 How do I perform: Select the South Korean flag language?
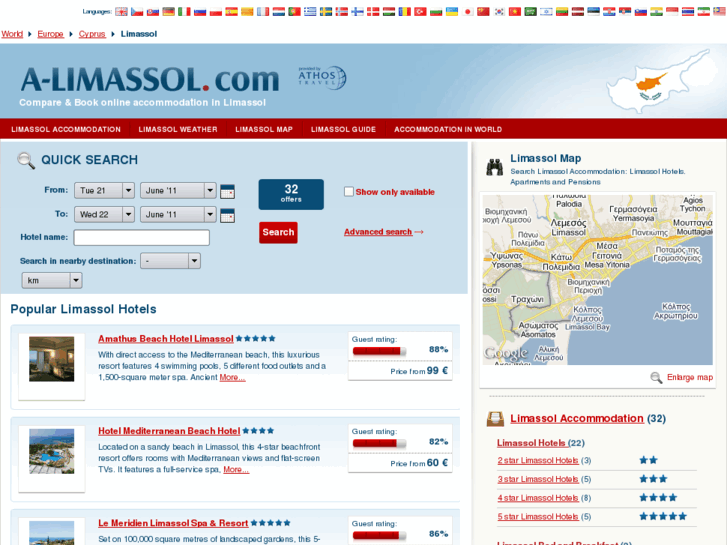click(x=499, y=12)
